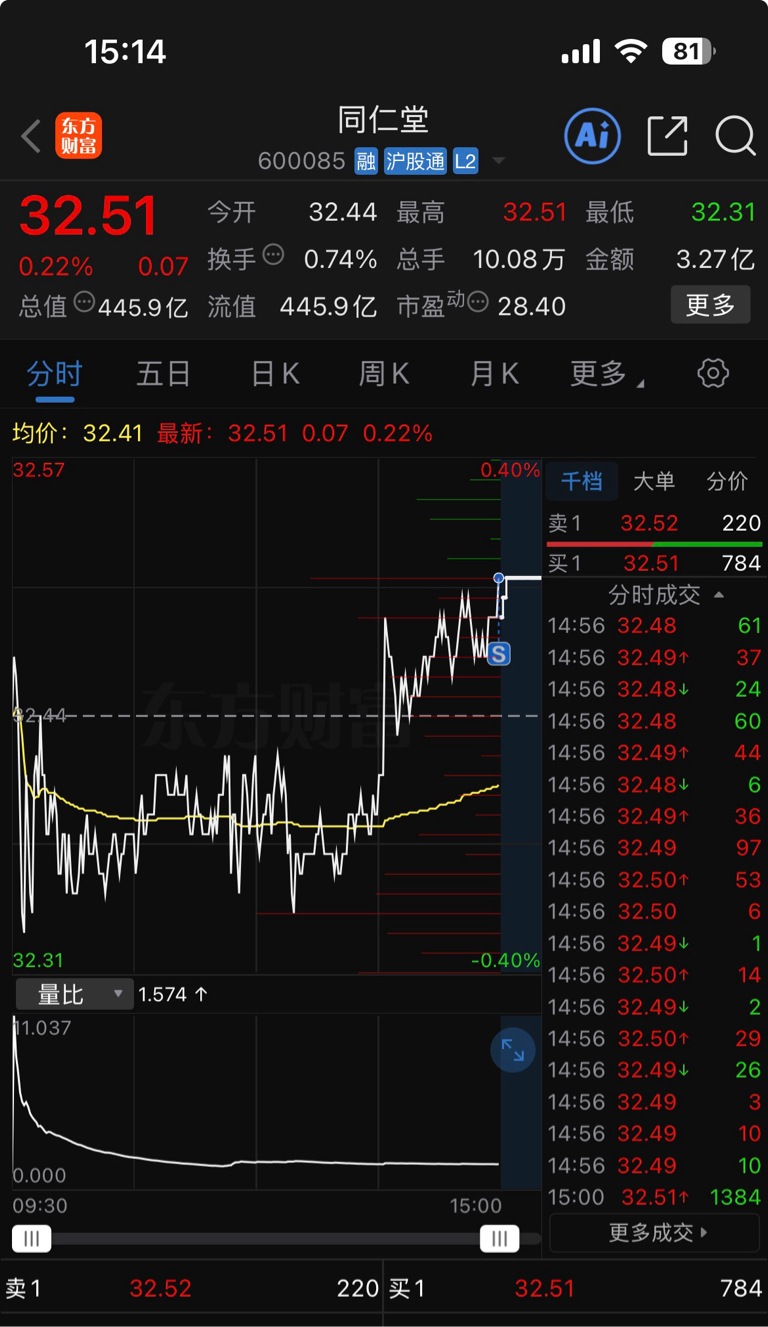Tap the blue S marker on chart

(x=498, y=654)
